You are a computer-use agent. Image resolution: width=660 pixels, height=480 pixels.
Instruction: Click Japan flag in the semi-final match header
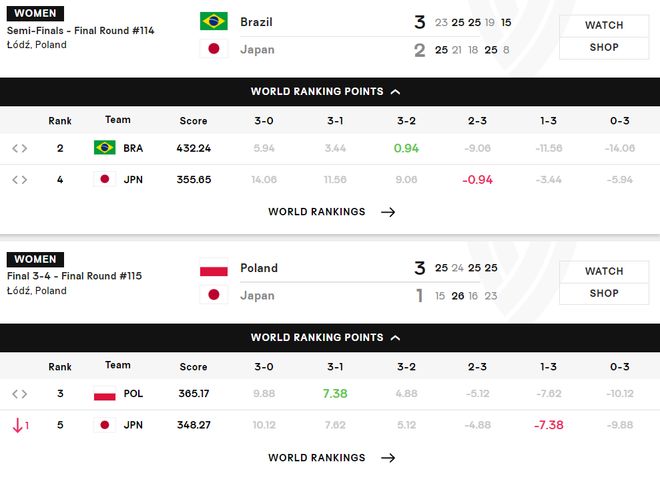213,49
